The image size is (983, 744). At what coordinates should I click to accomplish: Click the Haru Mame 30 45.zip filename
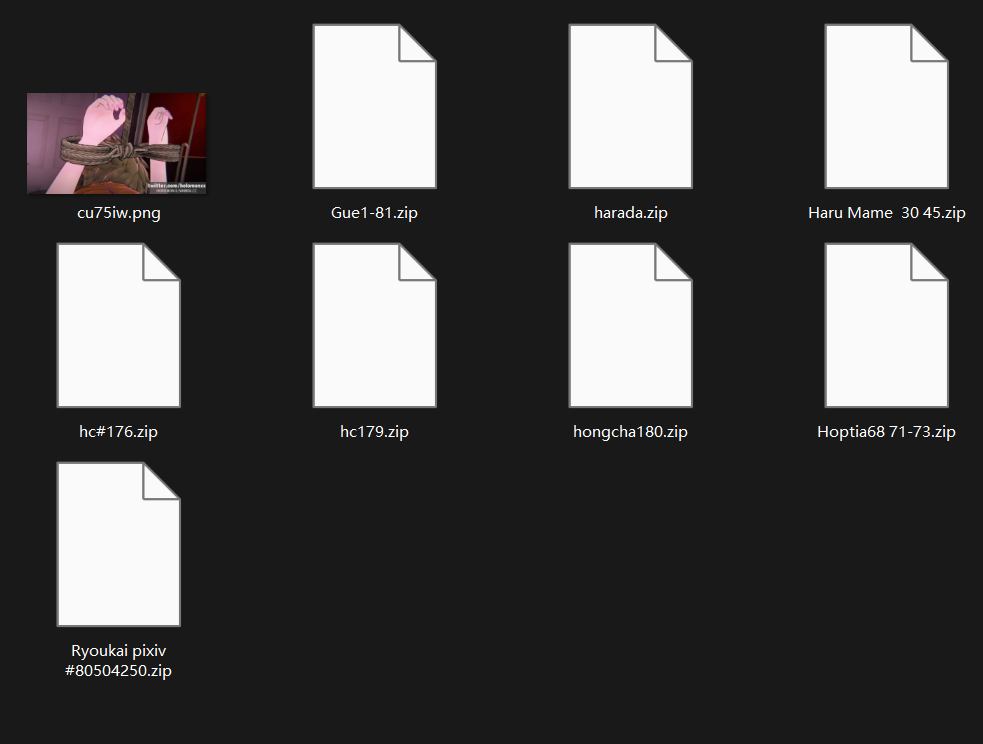[x=886, y=213]
